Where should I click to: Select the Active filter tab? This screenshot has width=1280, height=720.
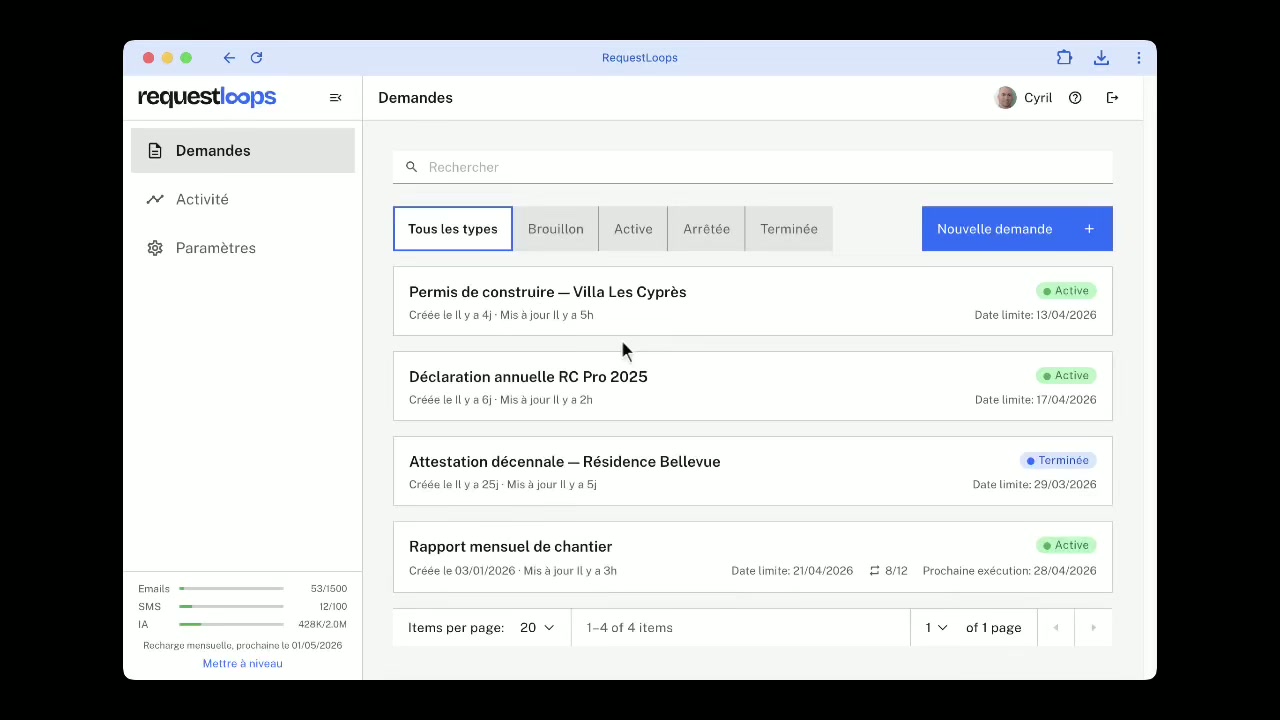point(633,229)
